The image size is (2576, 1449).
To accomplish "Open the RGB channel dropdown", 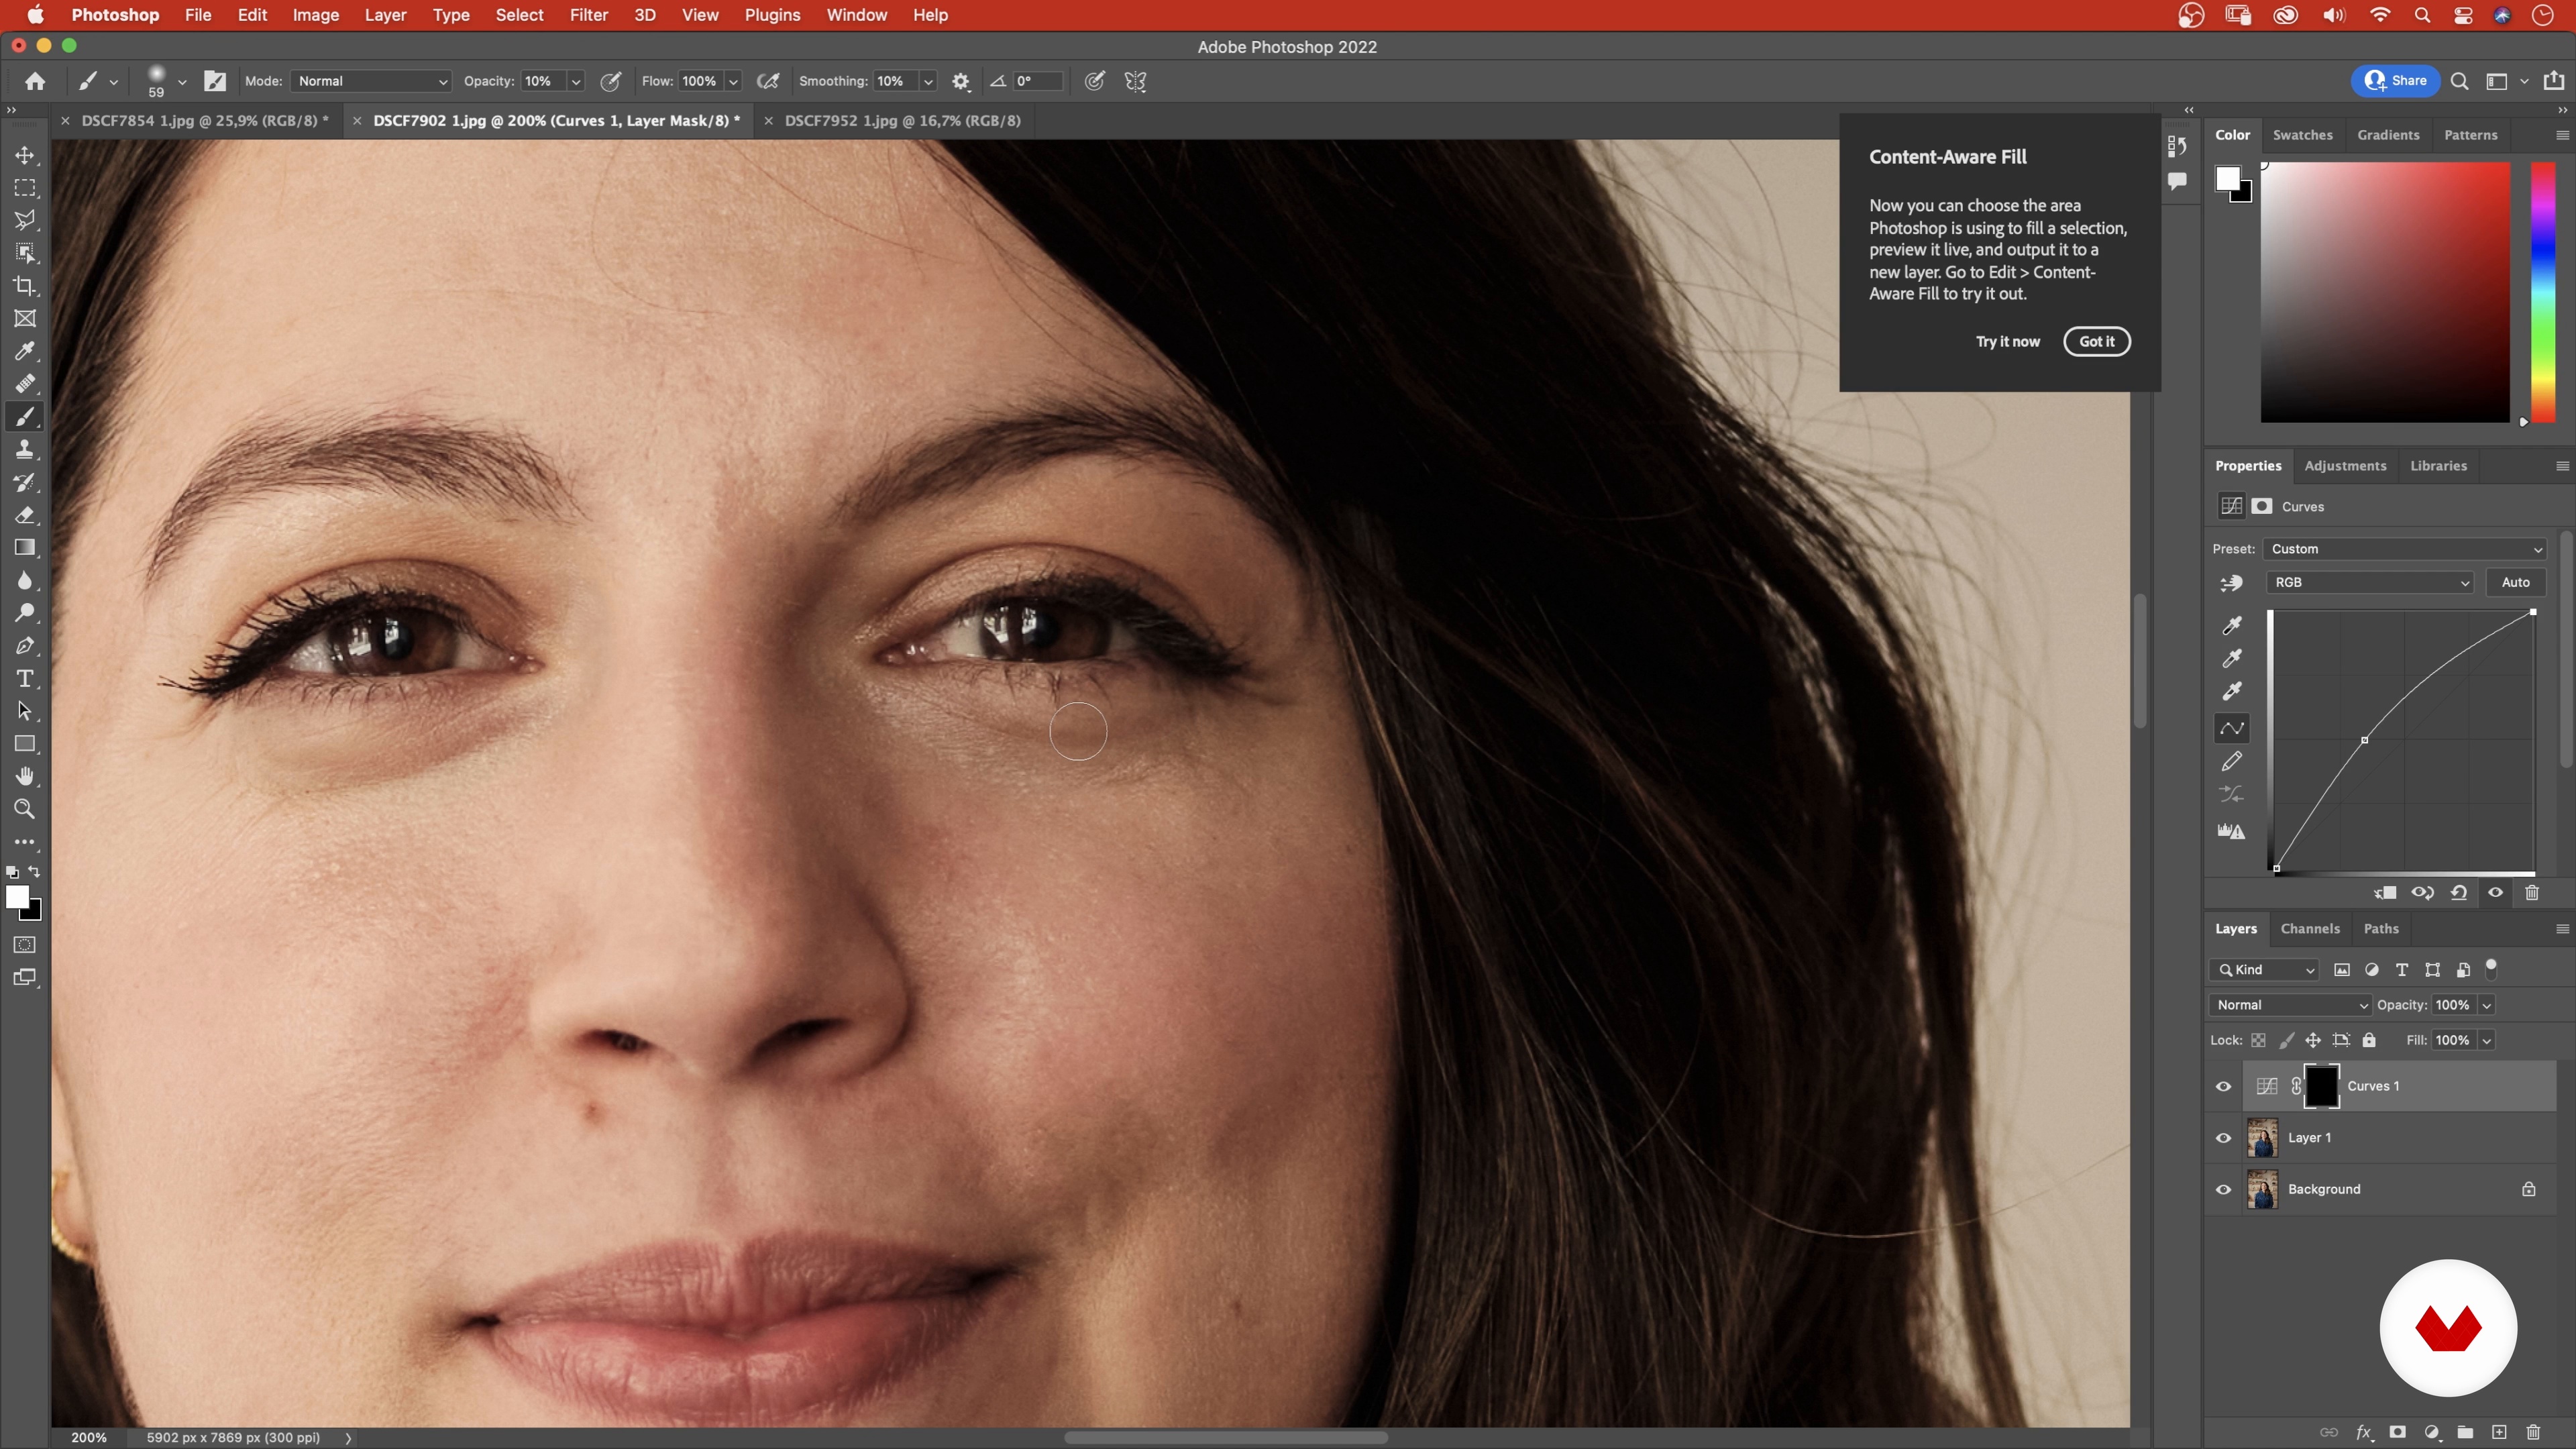I will click(2370, 582).
